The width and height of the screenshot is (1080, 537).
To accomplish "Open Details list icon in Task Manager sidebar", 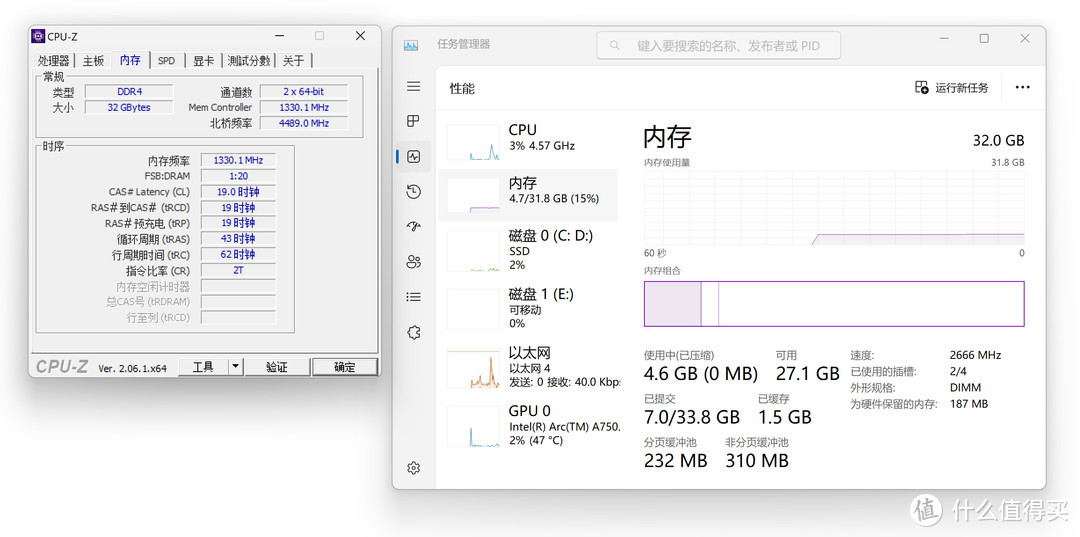I will click(413, 297).
